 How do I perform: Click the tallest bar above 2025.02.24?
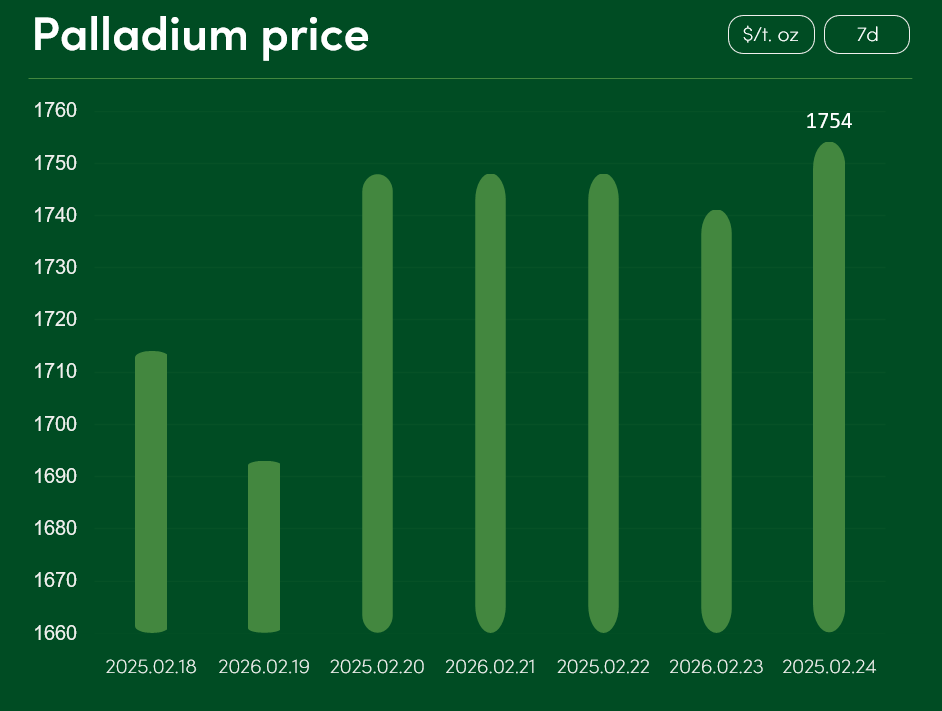pos(829,387)
